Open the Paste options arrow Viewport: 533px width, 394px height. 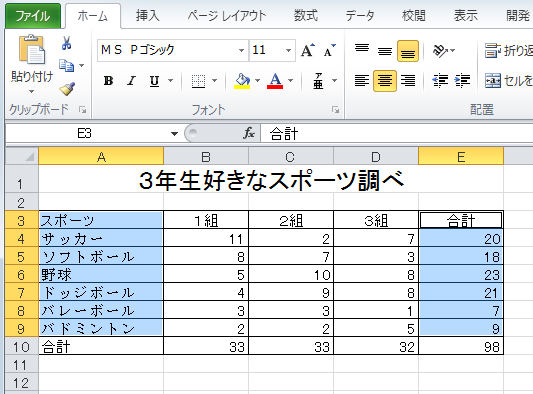pyautogui.click(x=31, y=91)
